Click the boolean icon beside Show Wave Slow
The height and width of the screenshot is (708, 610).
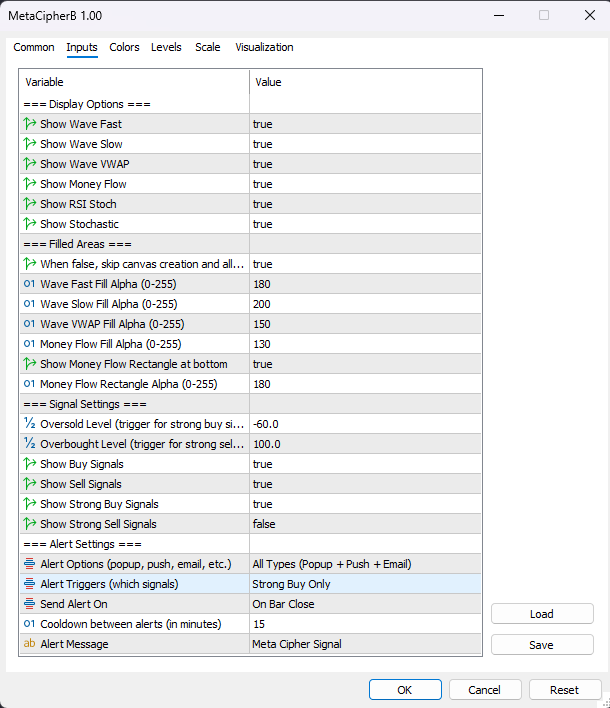(x=30, y=144)
